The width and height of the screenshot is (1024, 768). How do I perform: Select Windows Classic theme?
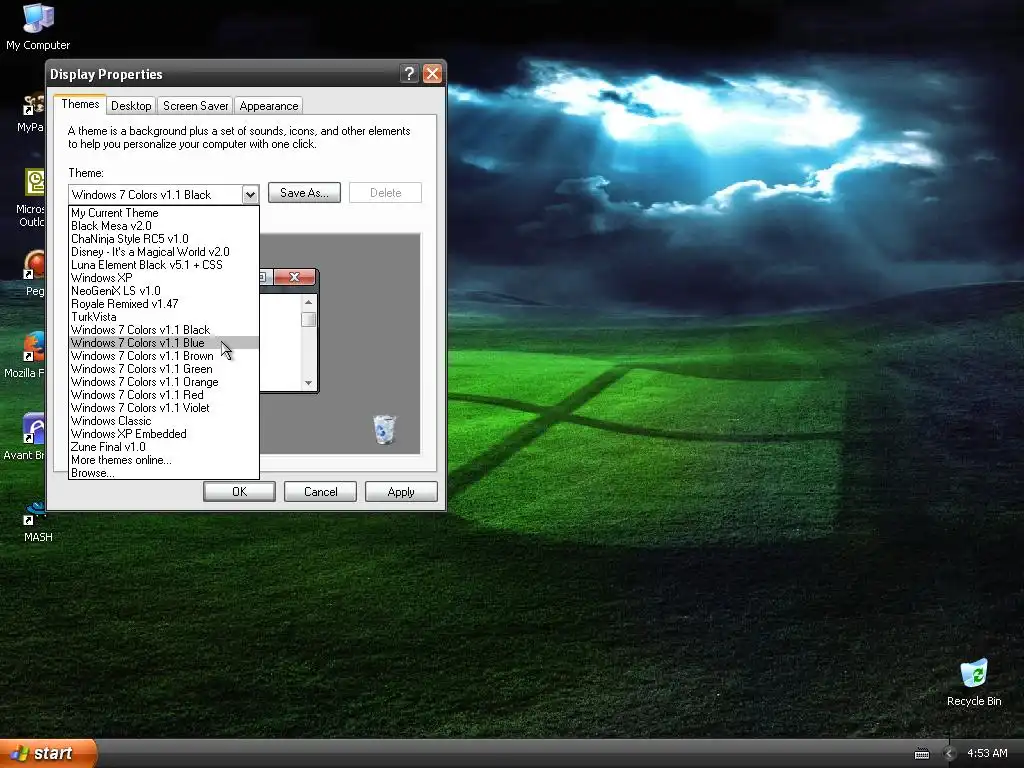[x=164, y=421]
